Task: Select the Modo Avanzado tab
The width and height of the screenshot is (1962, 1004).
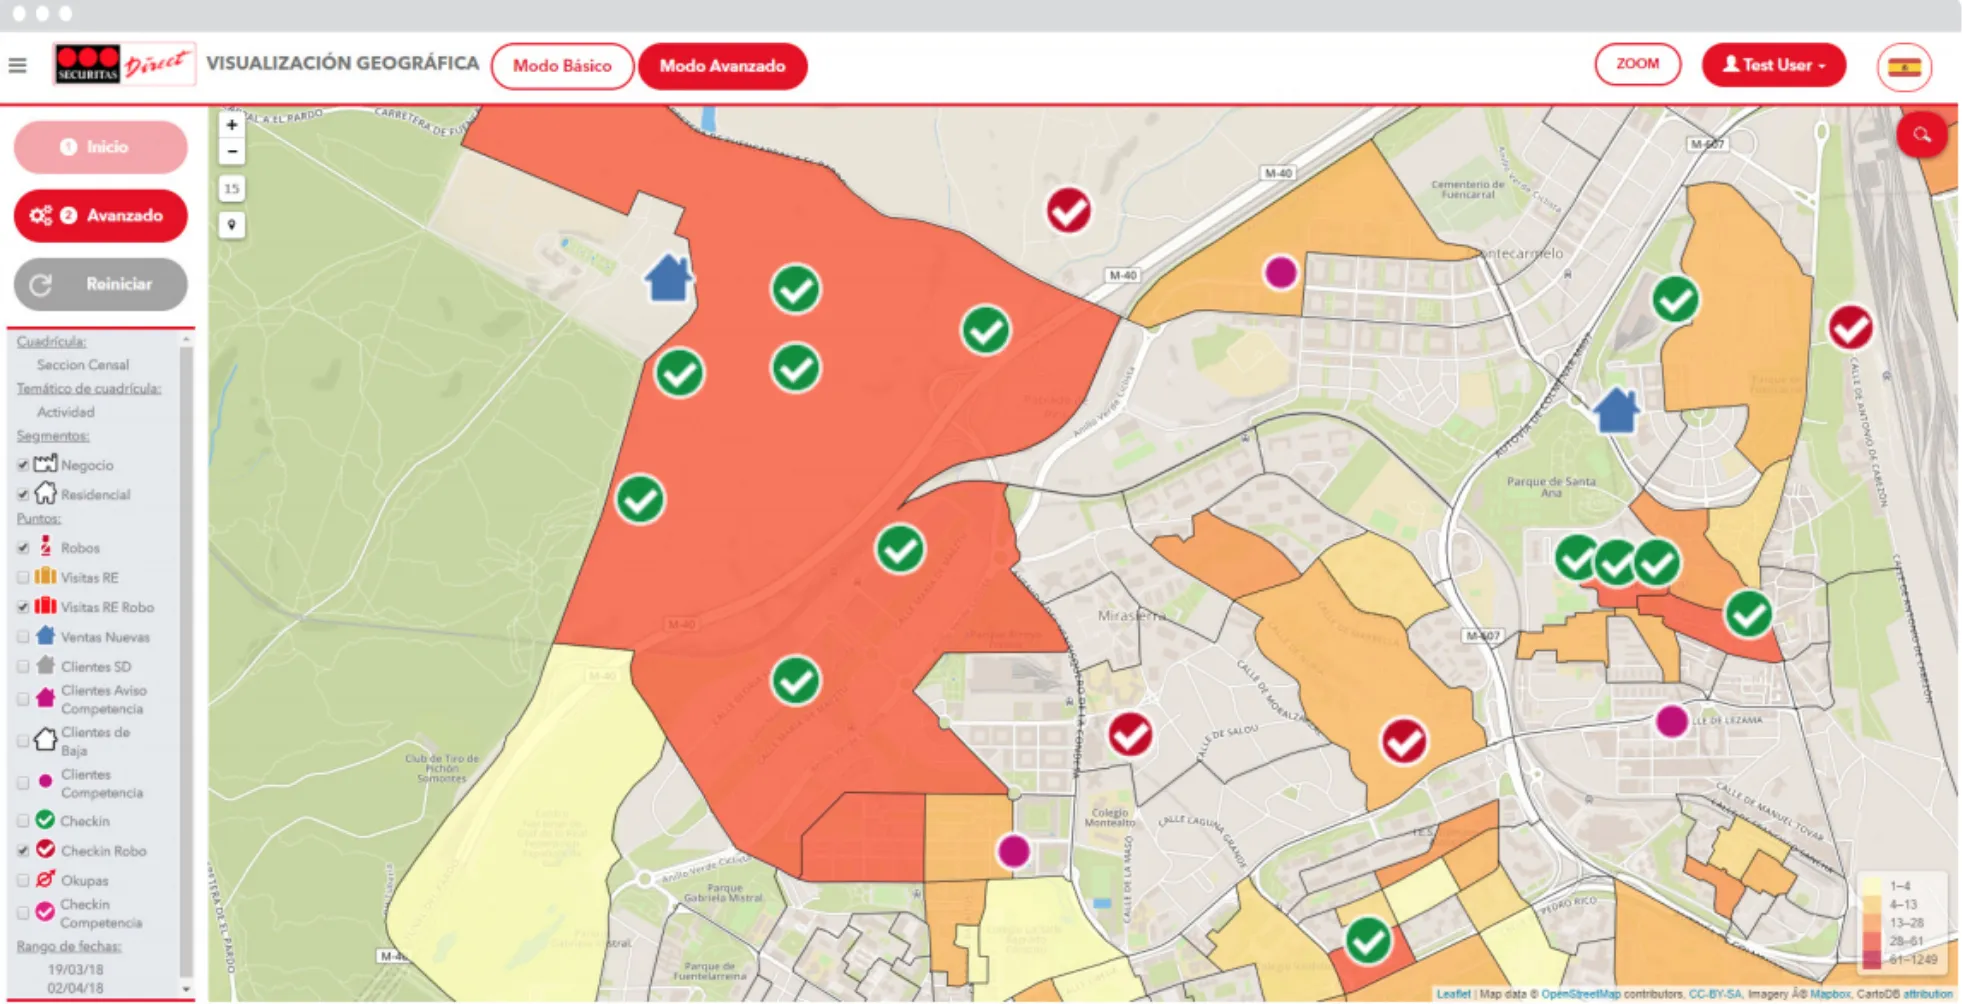Action: click(723, 66)
